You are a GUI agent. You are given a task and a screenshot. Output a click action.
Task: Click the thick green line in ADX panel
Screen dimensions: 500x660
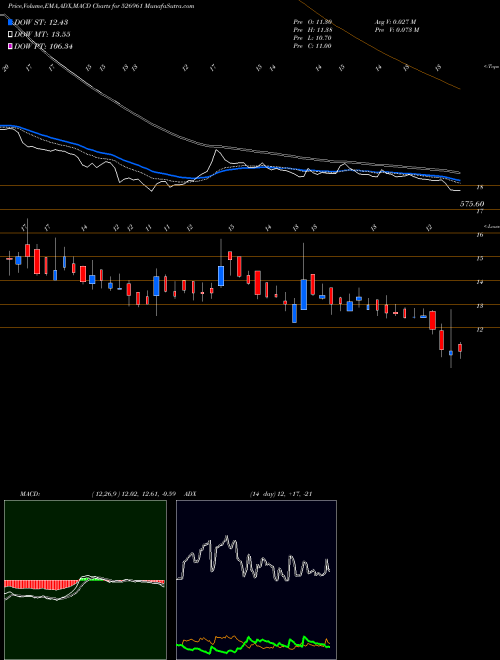tap(253, 646)
